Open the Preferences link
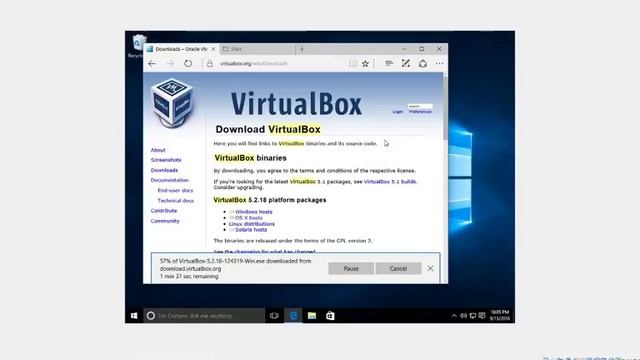The width and height of the screenshot is (640, 360). pos(420,111)
